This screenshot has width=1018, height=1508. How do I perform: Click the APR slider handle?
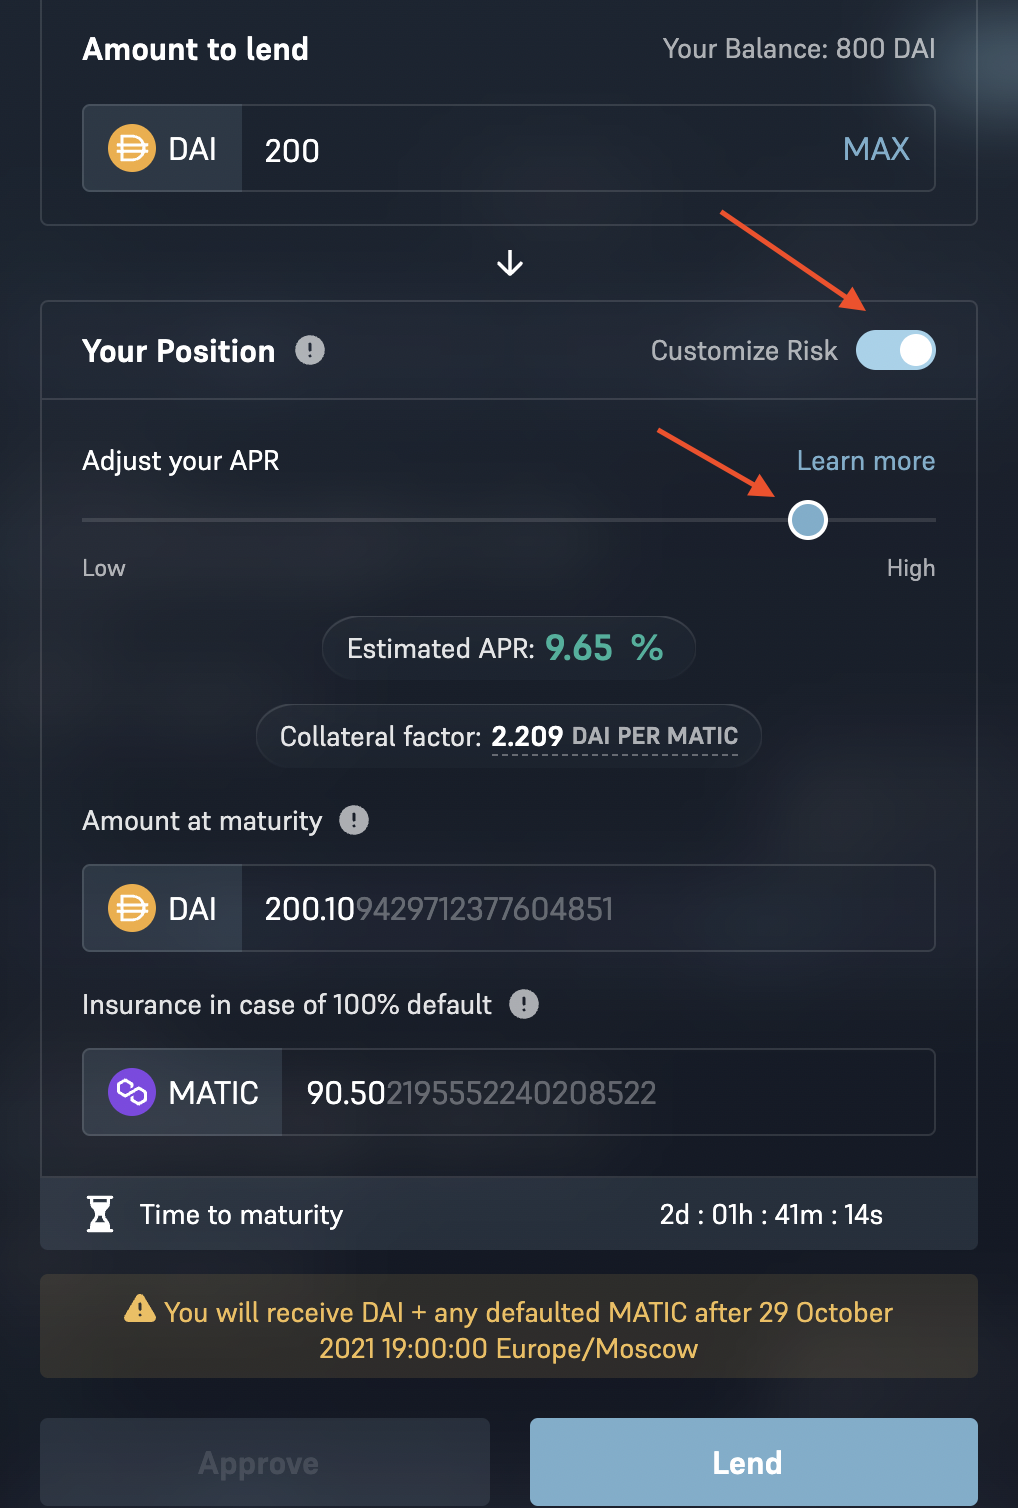point(808,520)
